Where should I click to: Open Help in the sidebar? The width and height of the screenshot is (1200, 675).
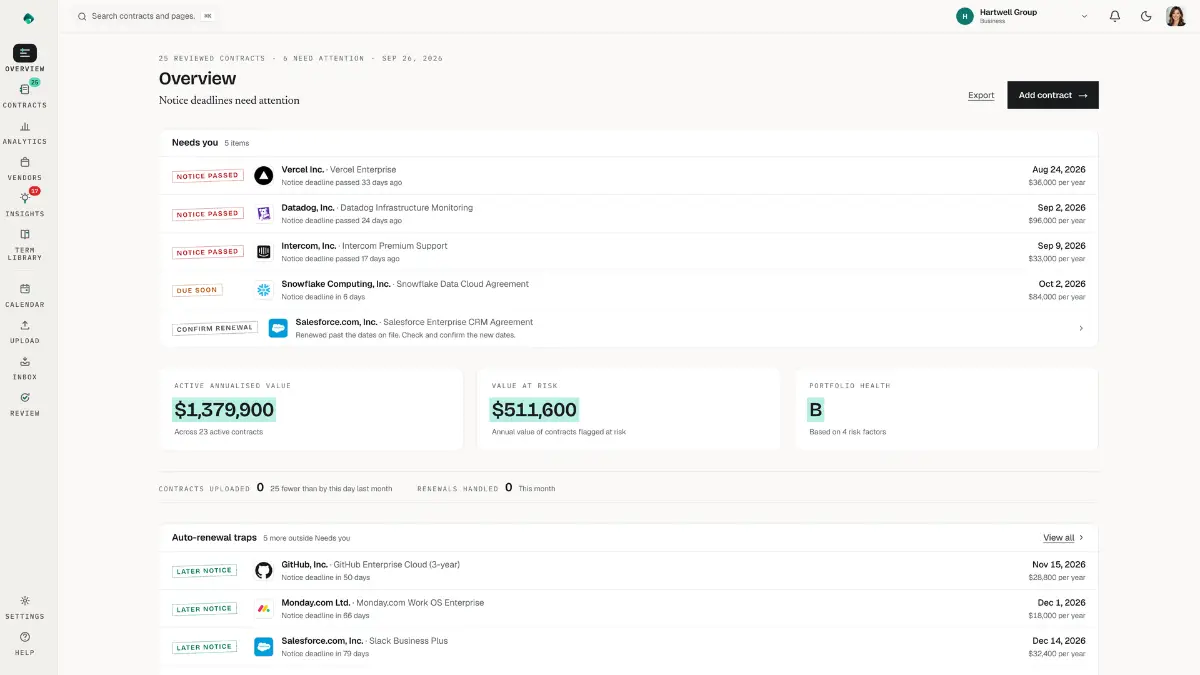pyautogui.click(x=25, y=643)
